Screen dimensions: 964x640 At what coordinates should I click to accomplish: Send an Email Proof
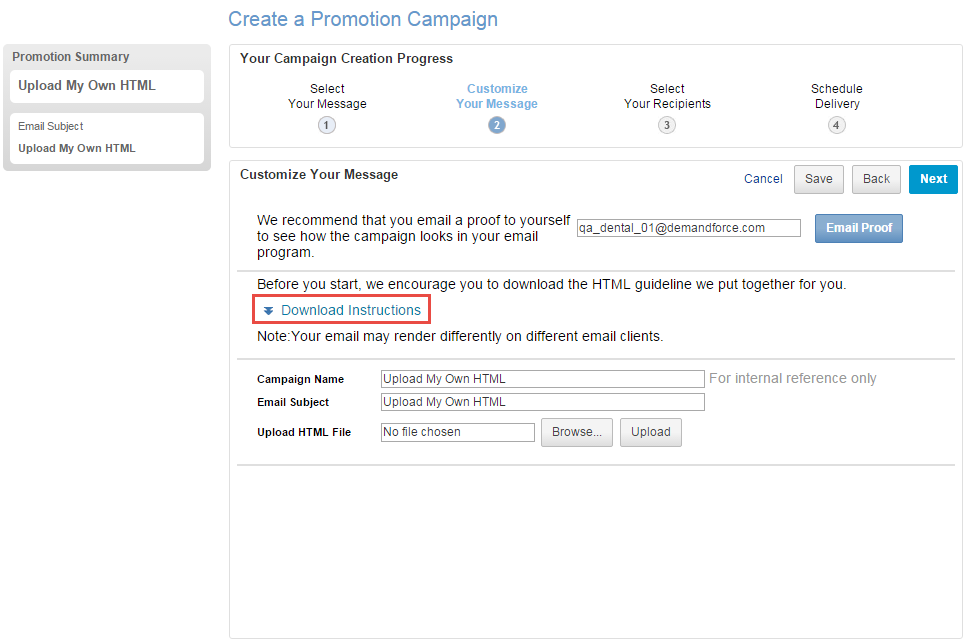(858, 228)
